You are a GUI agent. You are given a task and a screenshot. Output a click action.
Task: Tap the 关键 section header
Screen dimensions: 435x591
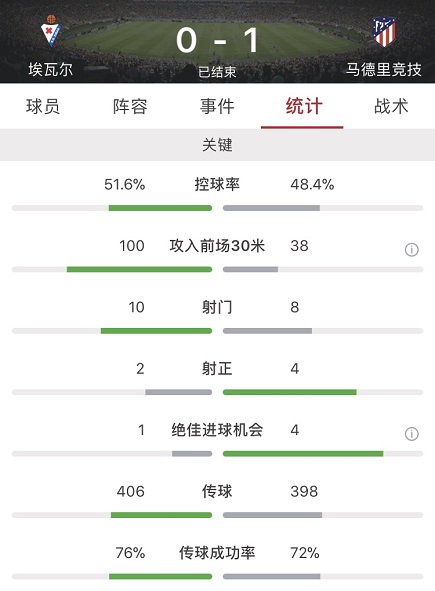[218, 145]
